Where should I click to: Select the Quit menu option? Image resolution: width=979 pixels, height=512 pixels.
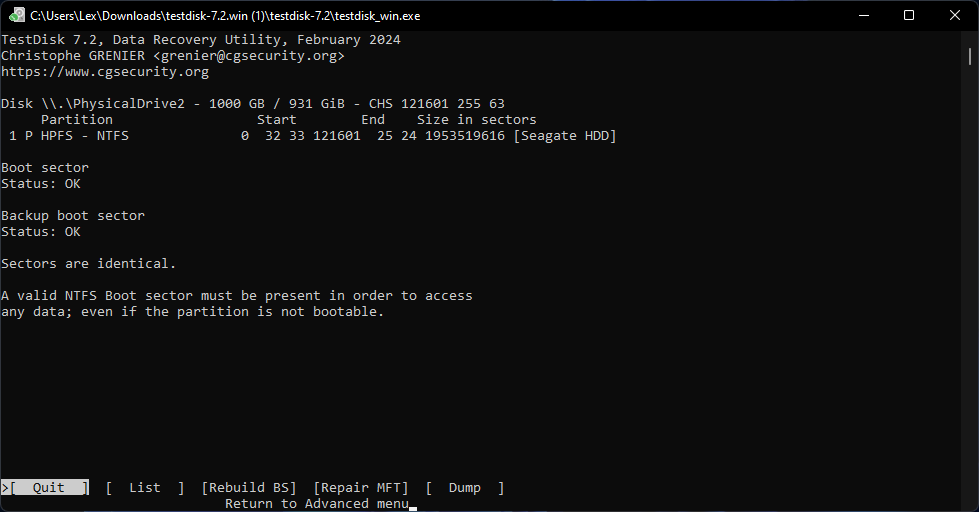point(48,488)
